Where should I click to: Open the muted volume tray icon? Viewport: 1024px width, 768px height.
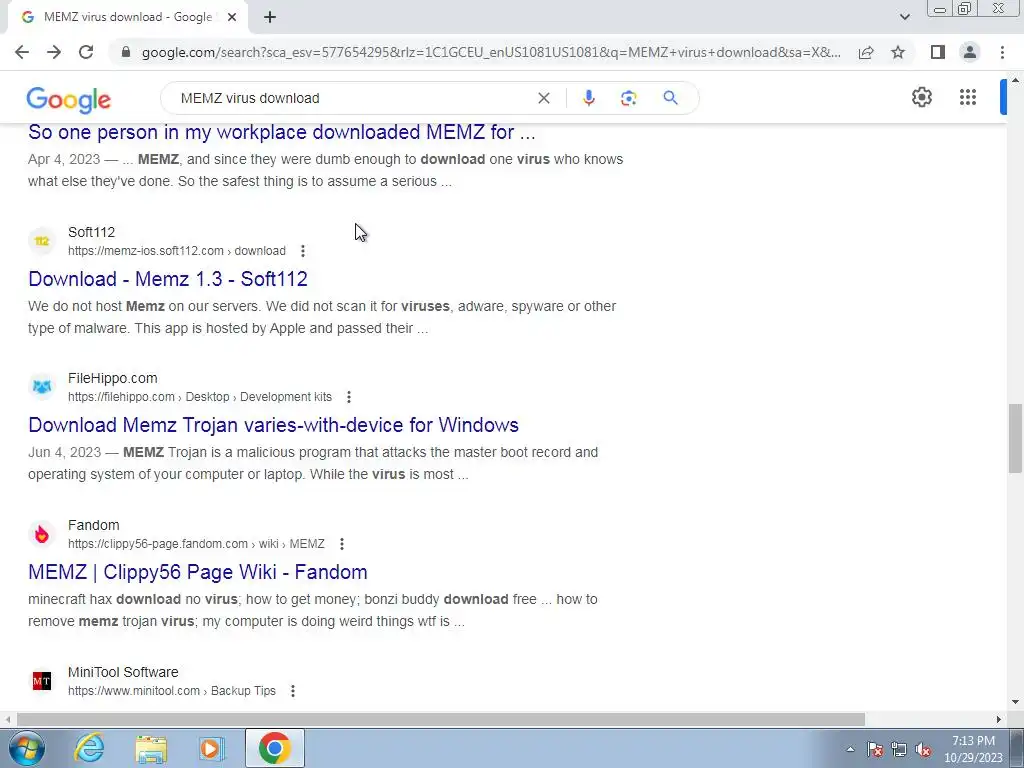[x=923, y=749]
